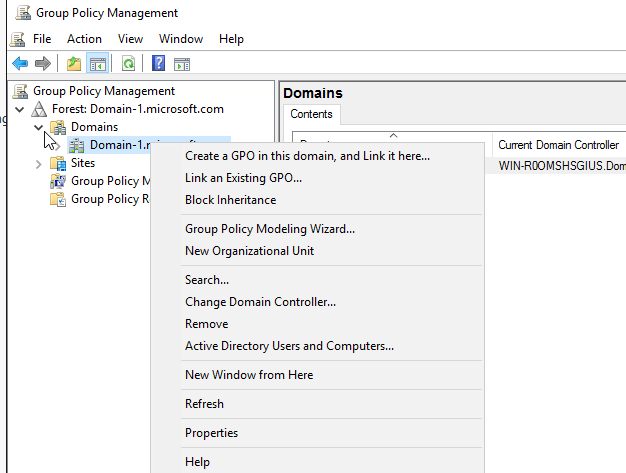Image resolution: width=626 pixels, height=473 pixels.
Task: Select Remove from the context menu
Action: 318,324
